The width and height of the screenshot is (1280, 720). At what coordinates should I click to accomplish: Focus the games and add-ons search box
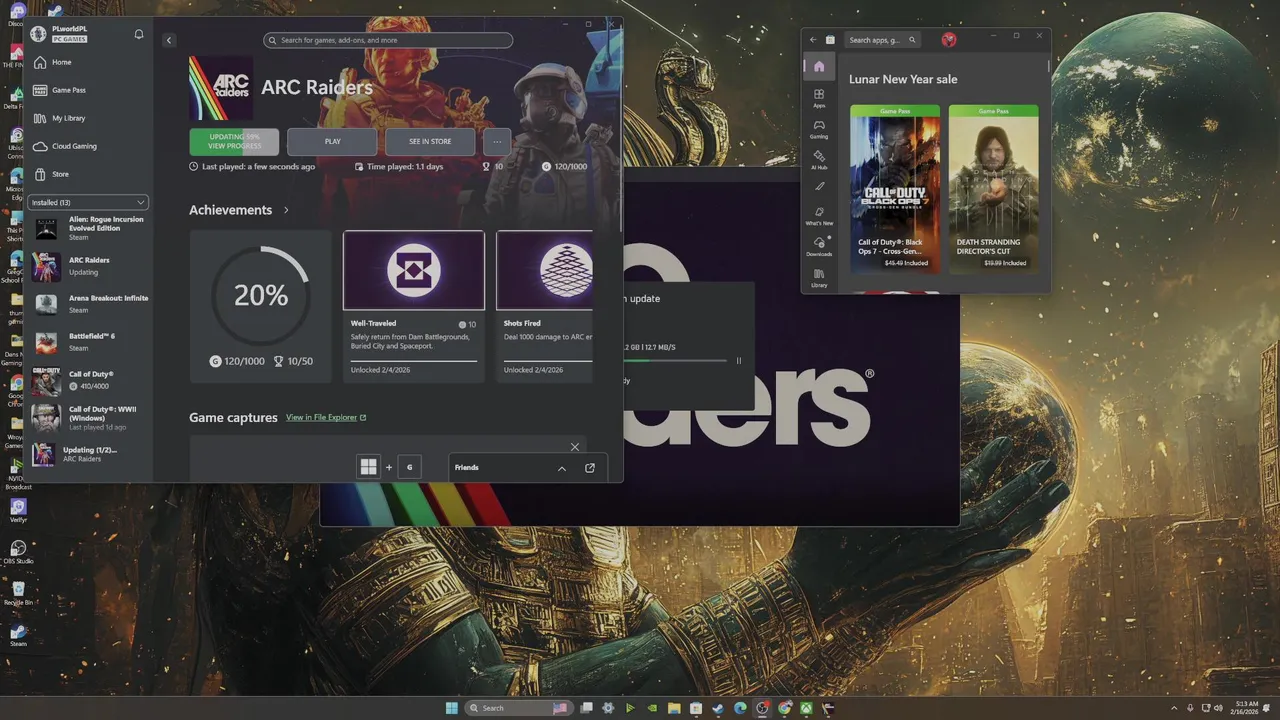click(388, 40)
